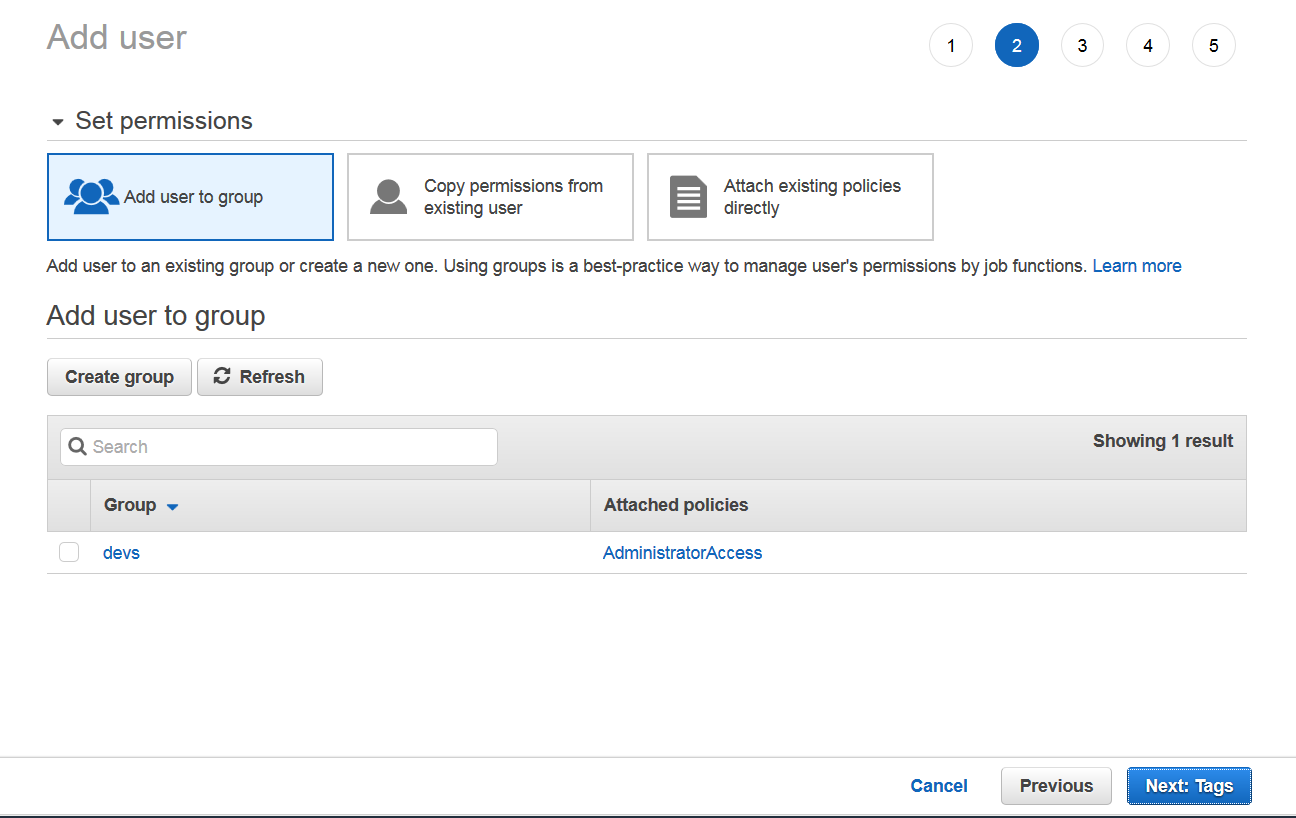Viewport: 1296px width, 818px height.
Task: Focus the group Search field
Action: point(279,447)
